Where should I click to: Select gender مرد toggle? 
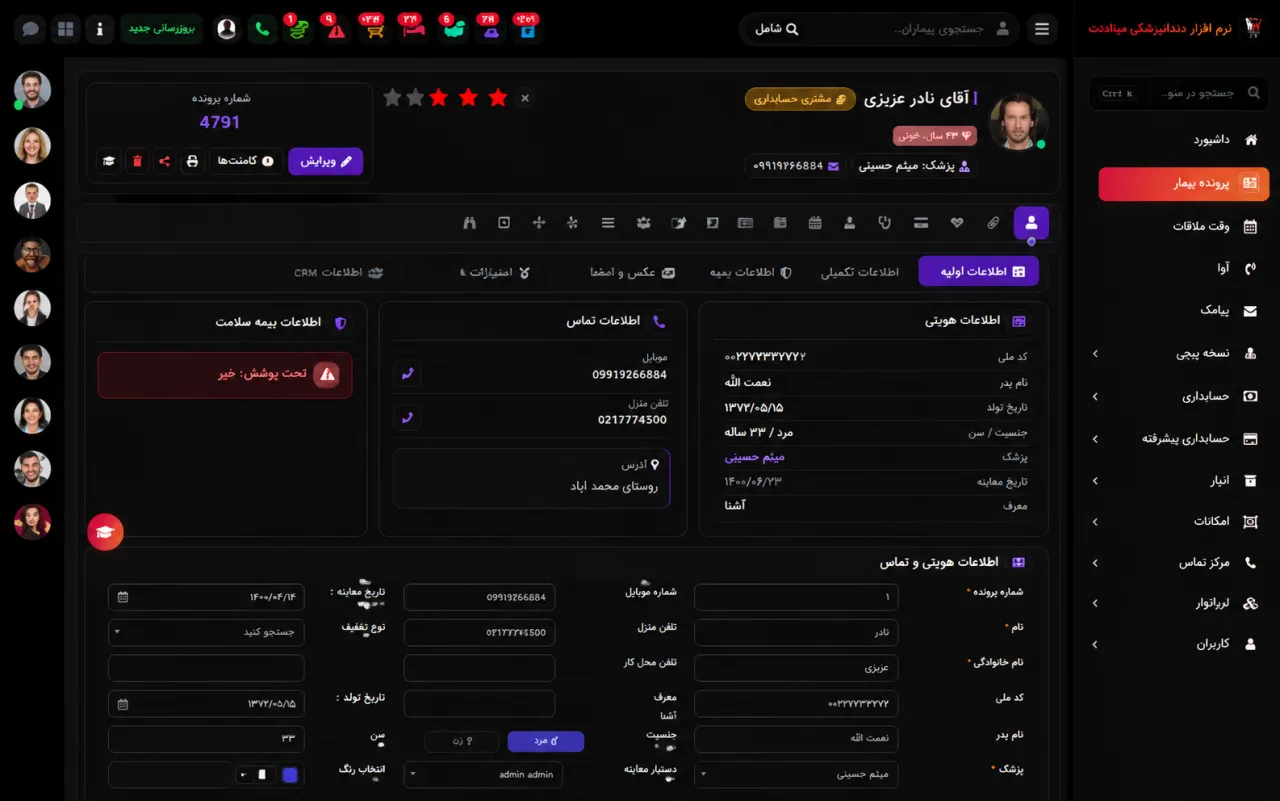coord(545,741)
